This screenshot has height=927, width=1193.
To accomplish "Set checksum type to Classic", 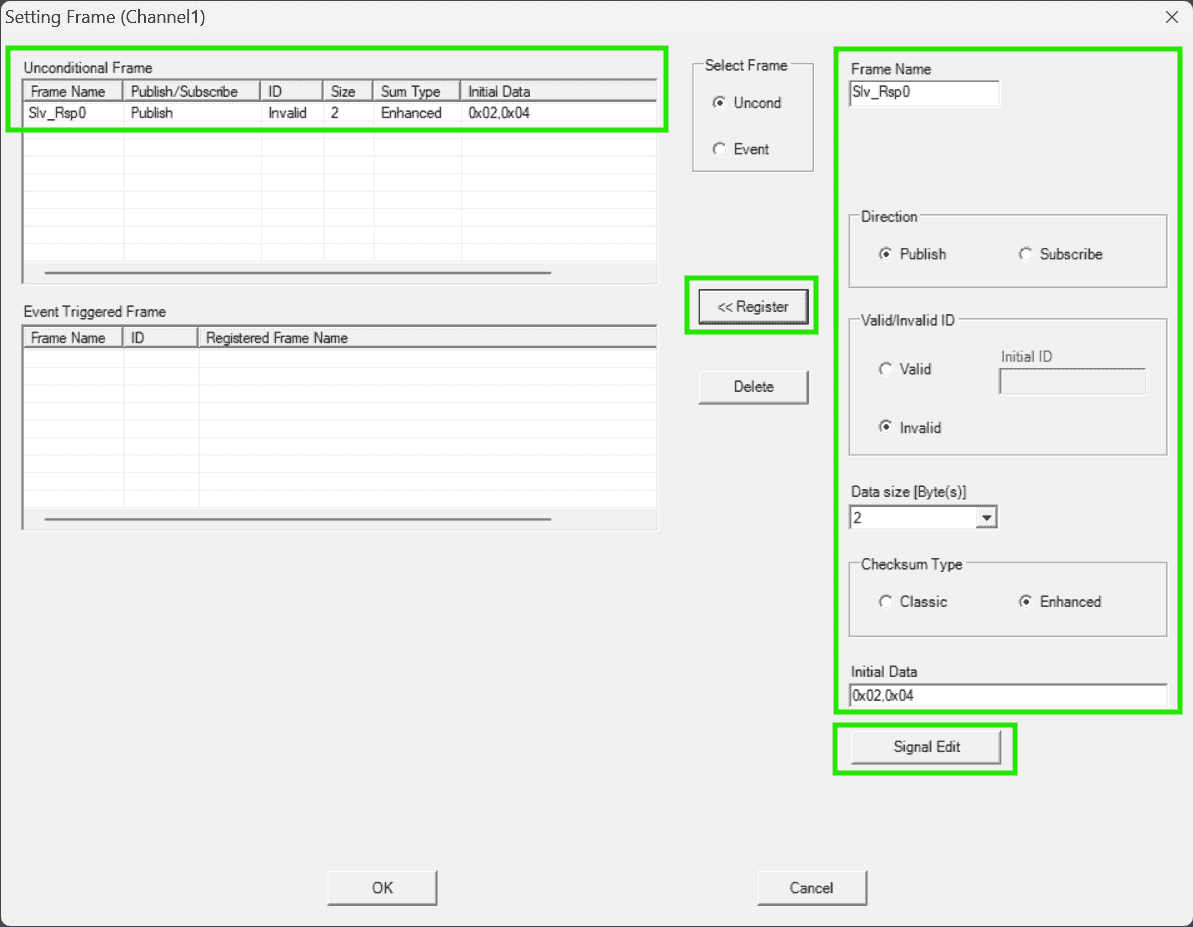I will click(886, 601).
